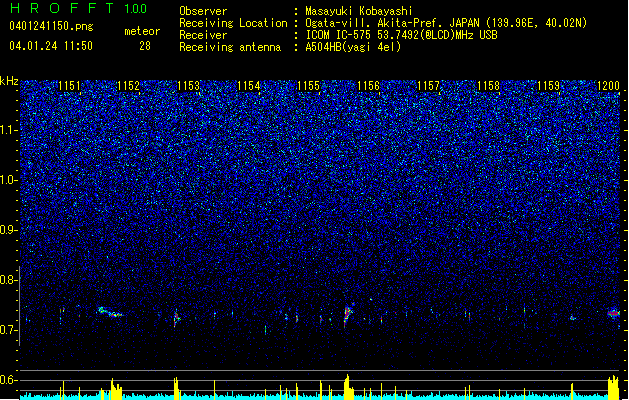Select observer name Masayuki Kobayashi
This screenshot has height=400, width=629.
coord(359,11)
